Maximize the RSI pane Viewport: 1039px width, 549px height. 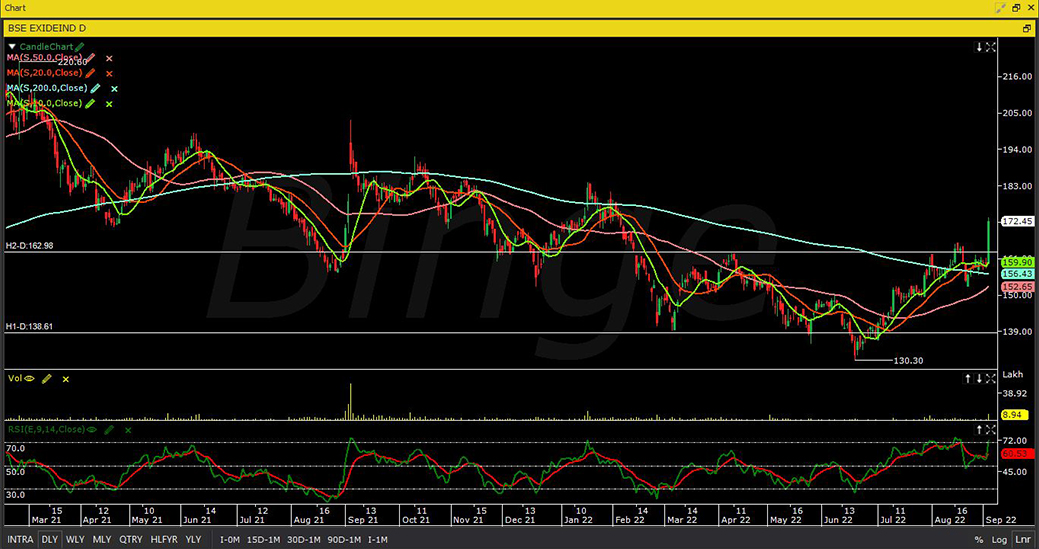point(991,430)
